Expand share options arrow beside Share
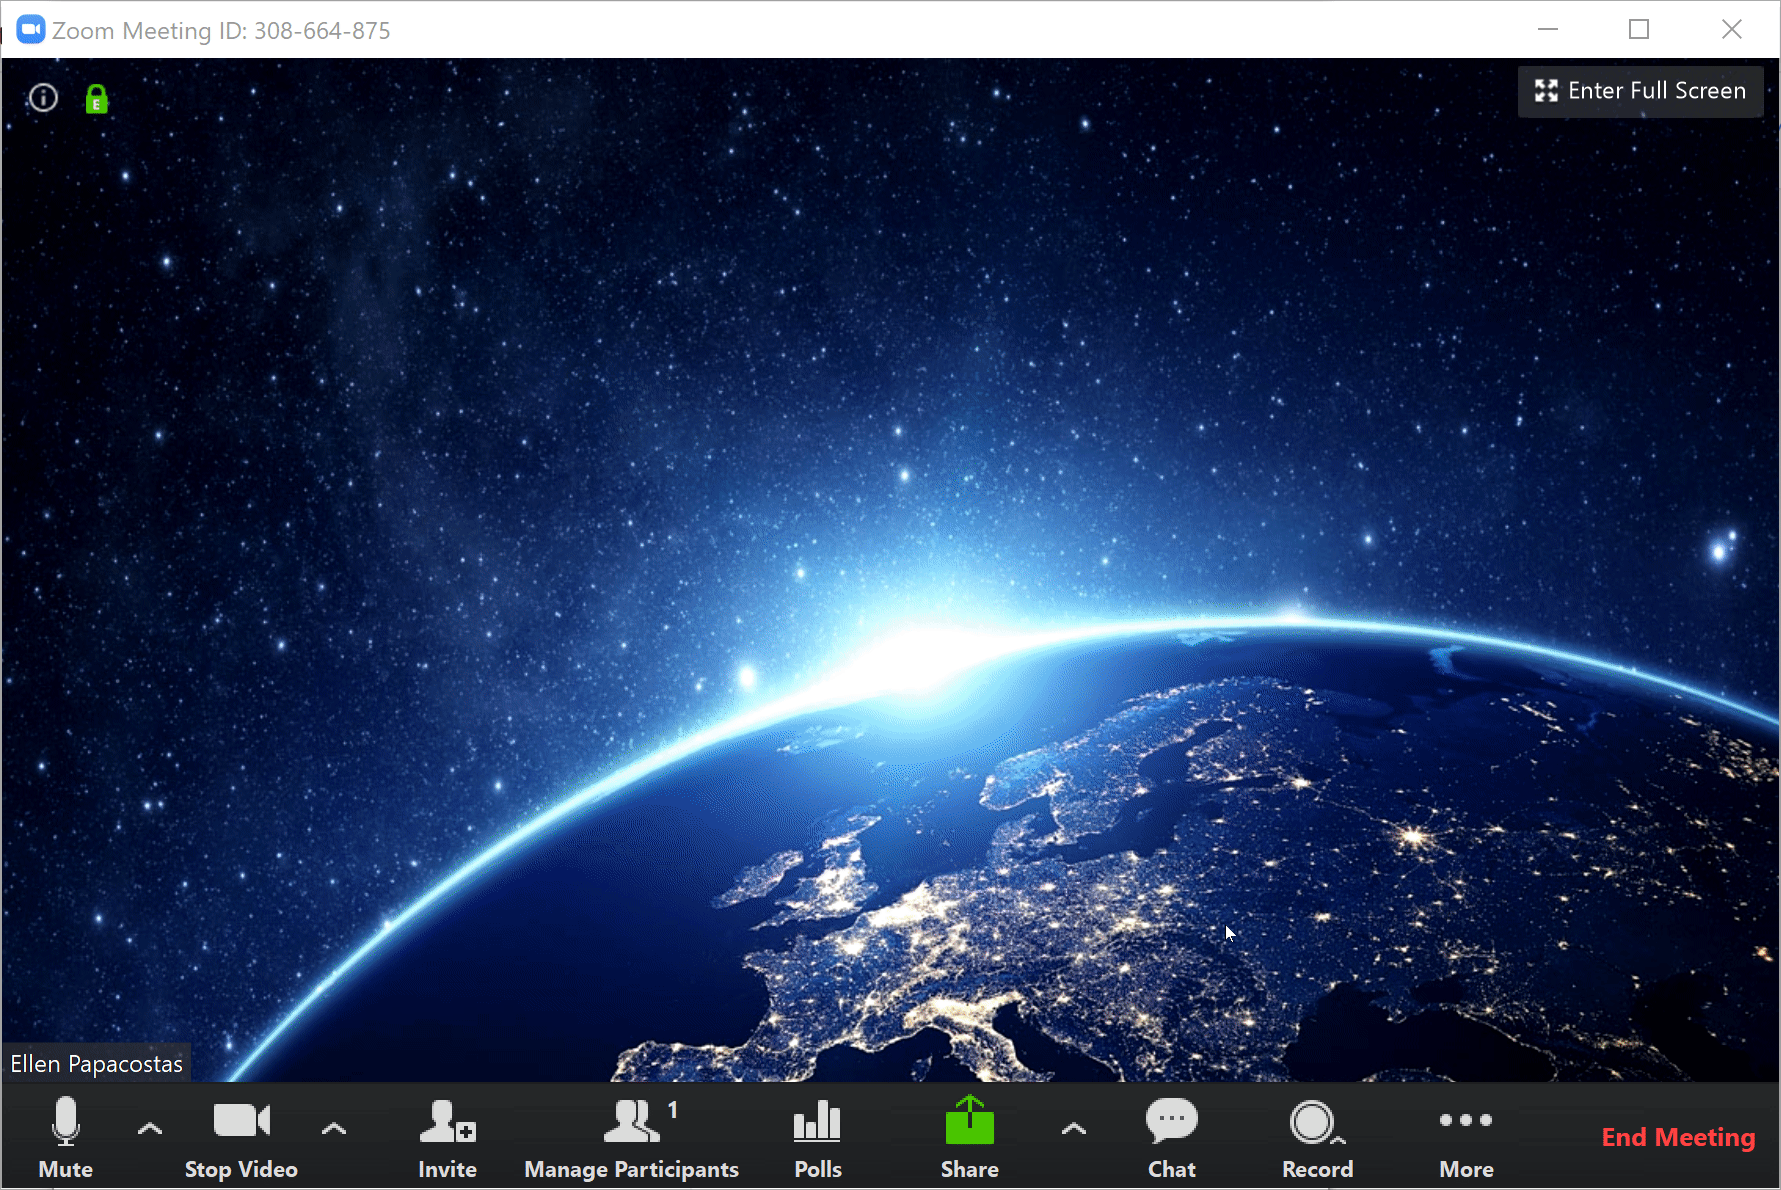The height and width of the screenshot is (1190, 1781). tap(1074, 1129)
